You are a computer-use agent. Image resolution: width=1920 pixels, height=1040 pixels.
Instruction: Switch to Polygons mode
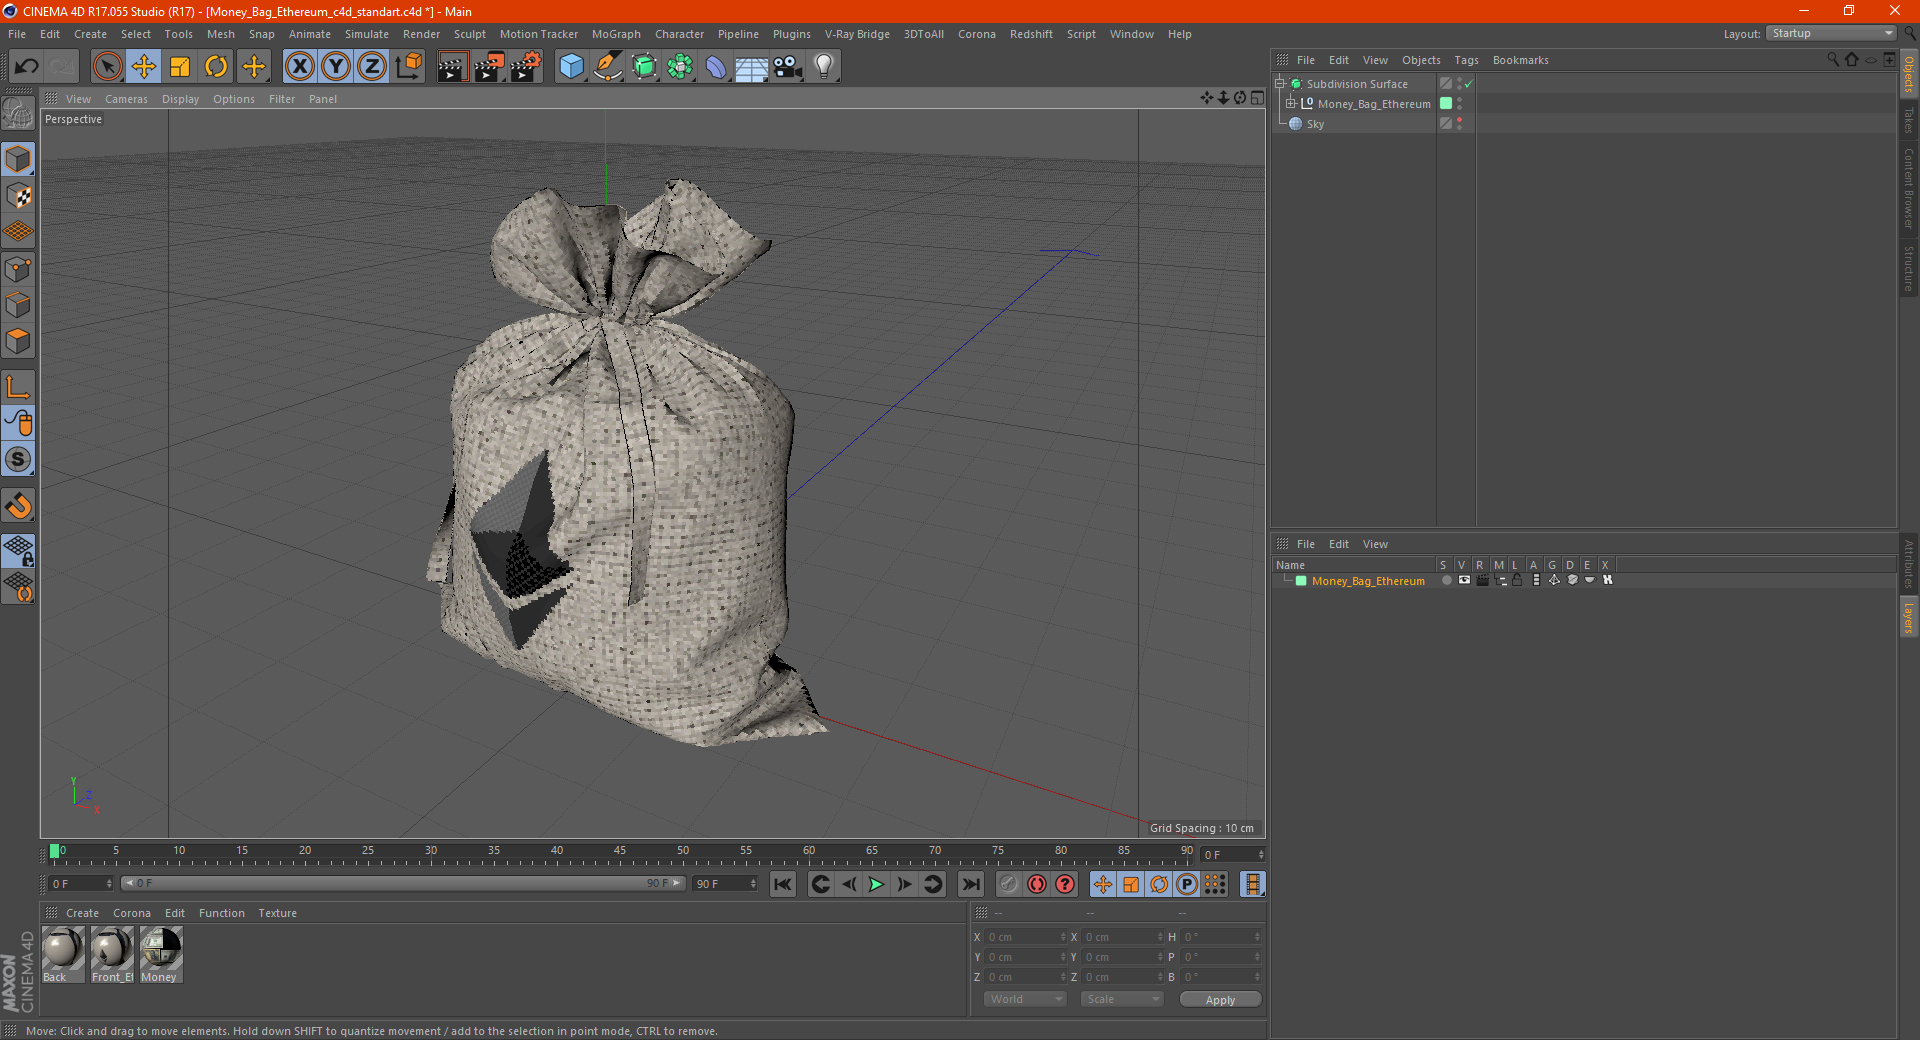point(18,341)
